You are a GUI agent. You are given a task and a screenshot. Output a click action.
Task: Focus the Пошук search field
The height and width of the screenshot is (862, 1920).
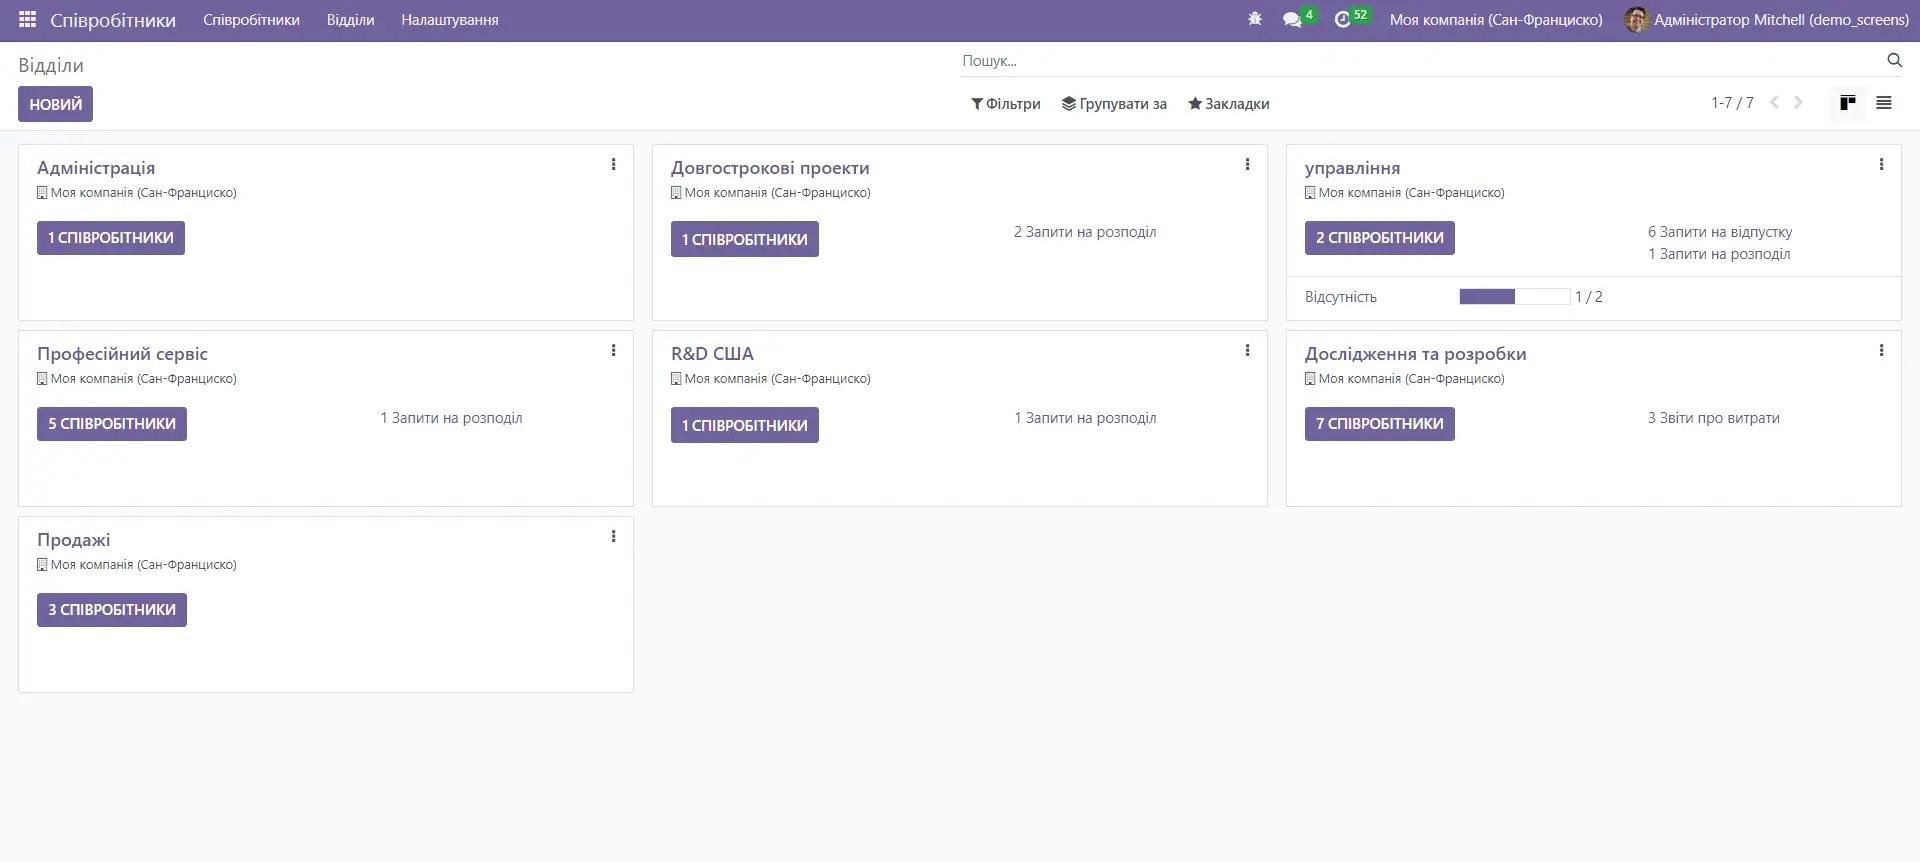point(1420,61)
